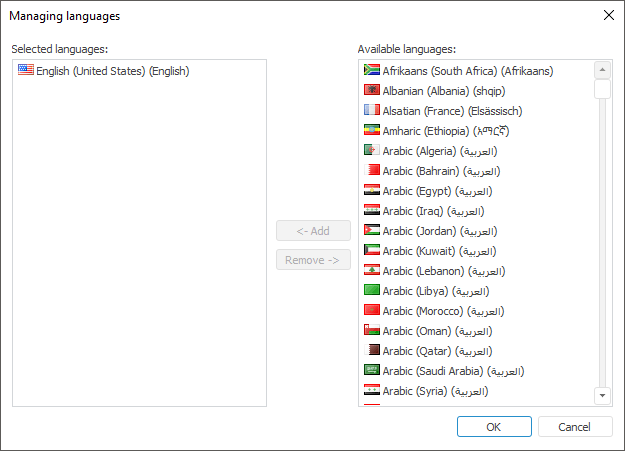The image size is (625, 451).
Task: Click the Albania flag icon
Action: [x=371, y=90]
